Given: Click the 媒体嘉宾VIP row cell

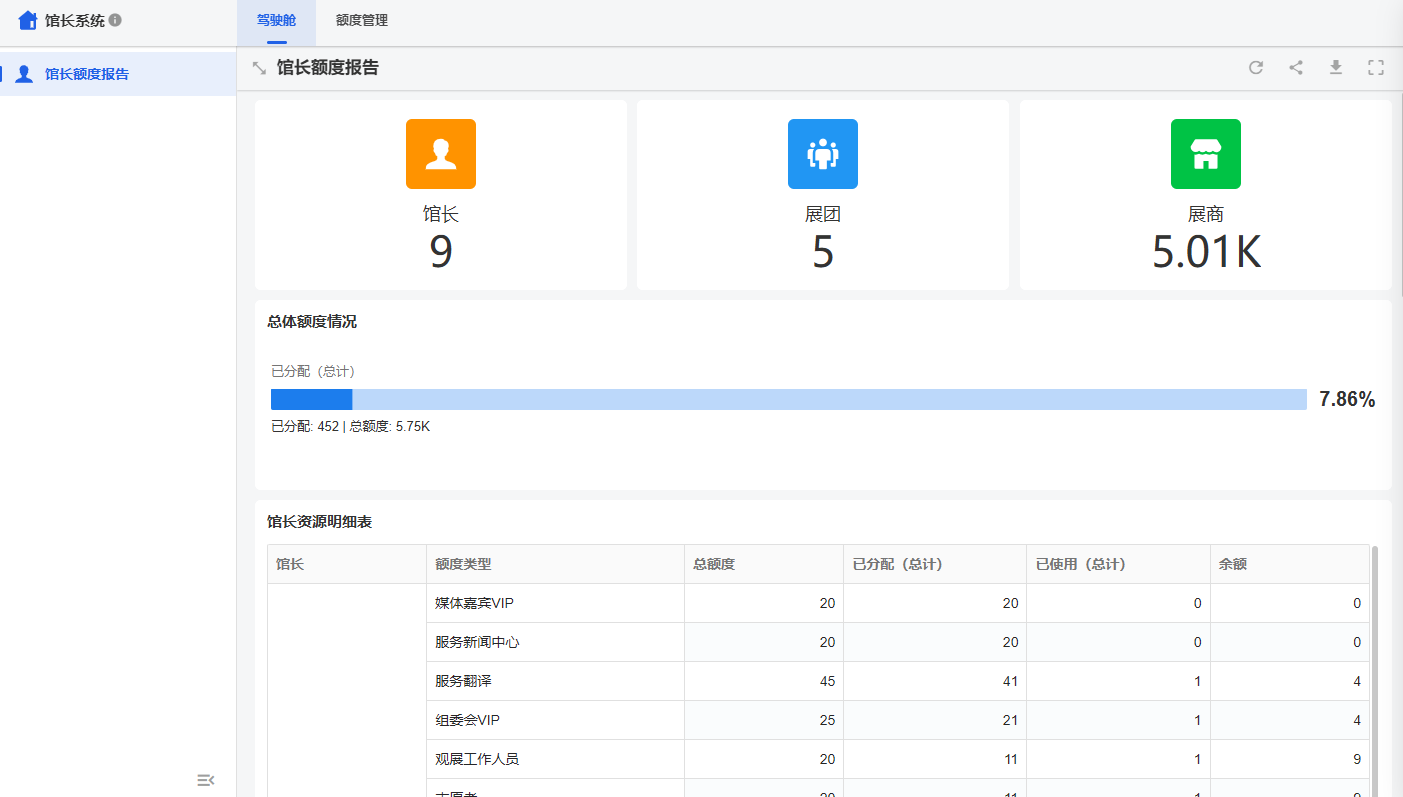Looking at the screenshot, I should point(474,603).
